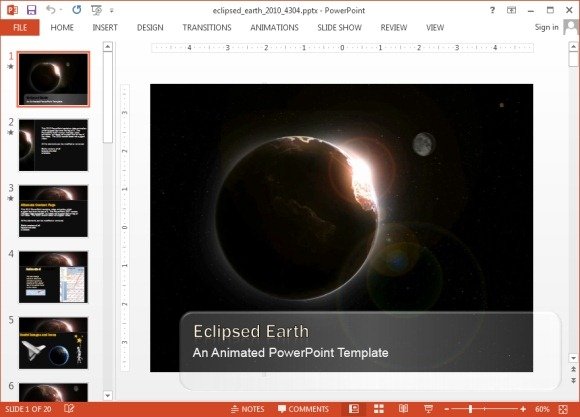This screenshot has height=417, width=580.
Task: Repeat the last action with the redo icon
Action: [77, 10]
